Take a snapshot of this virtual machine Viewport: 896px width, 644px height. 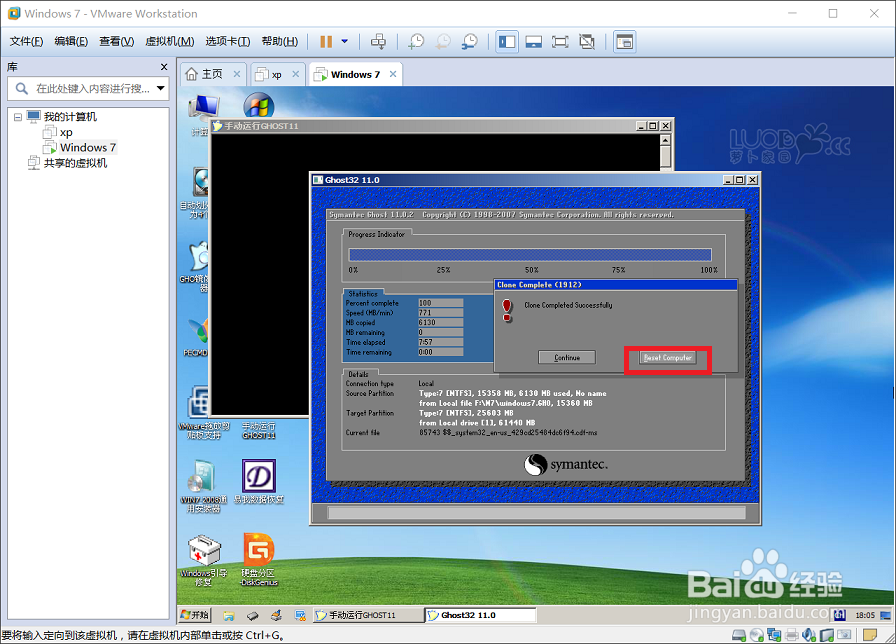click(x=415, y=41)
